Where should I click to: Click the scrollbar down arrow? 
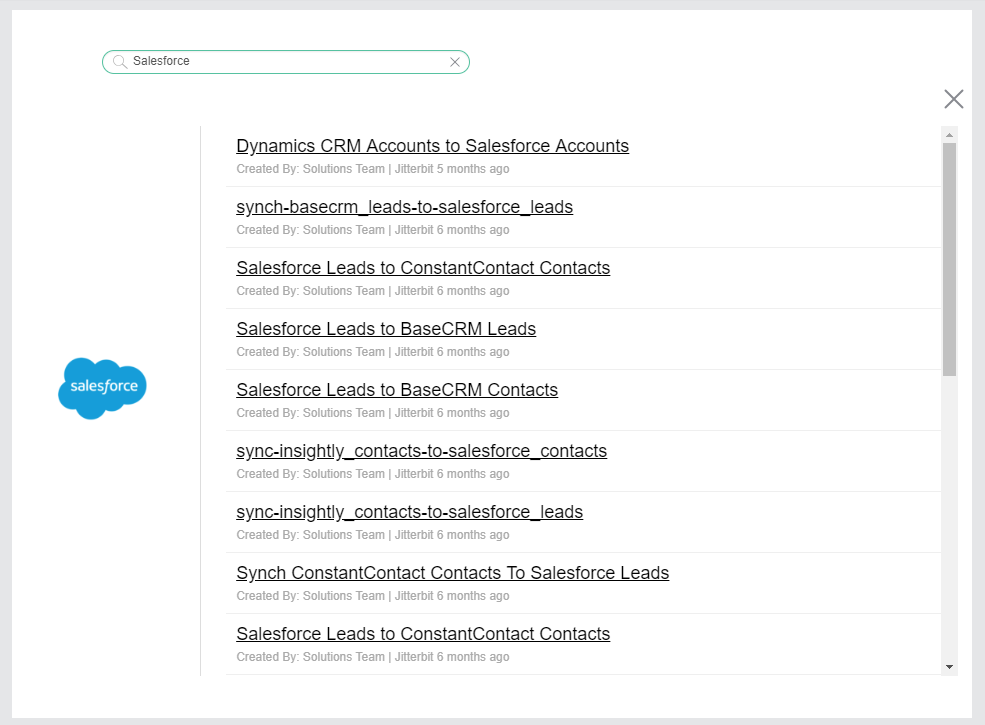(x=949, y=666)
